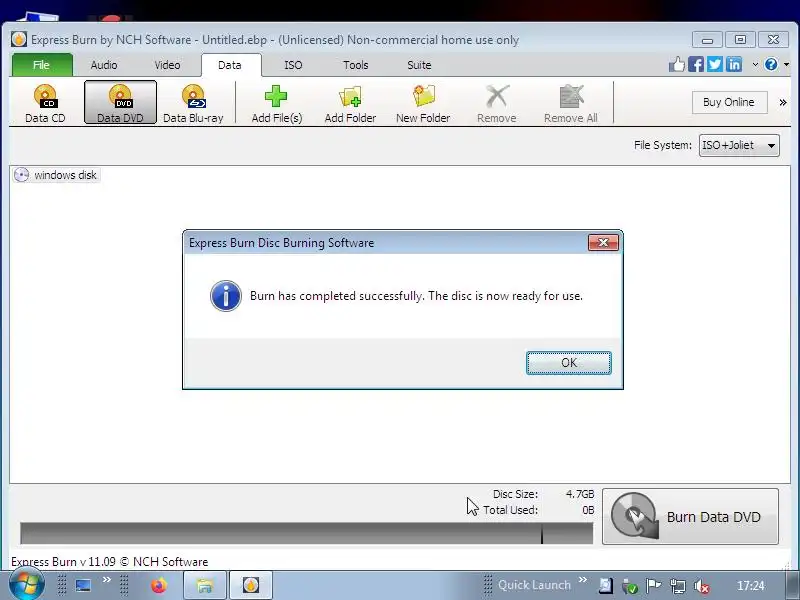Close the burn completed dialog

(x=603, y=242)
